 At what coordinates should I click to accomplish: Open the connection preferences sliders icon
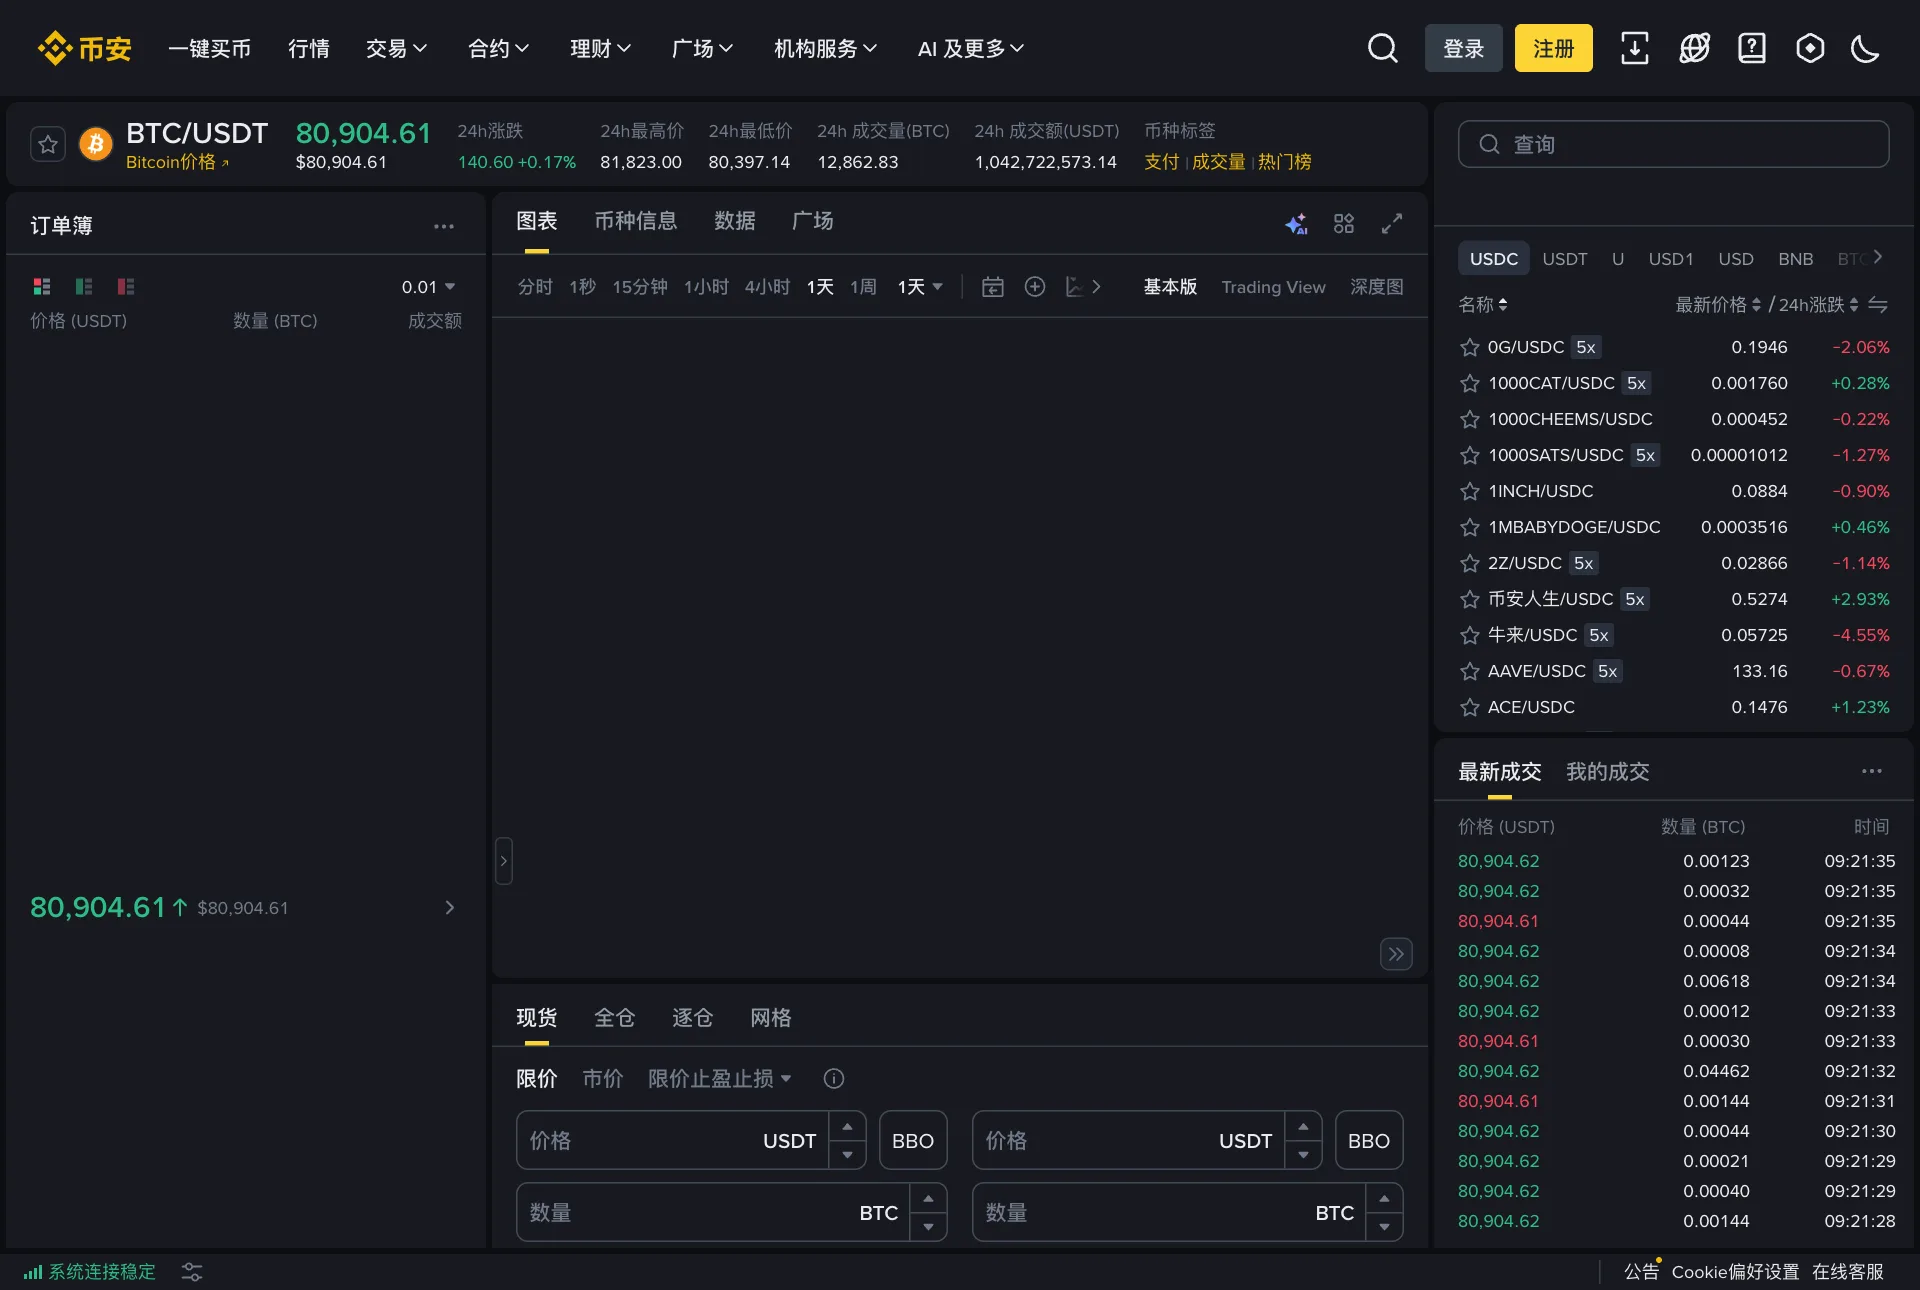pyautogui.click(x=192, y=1272)
